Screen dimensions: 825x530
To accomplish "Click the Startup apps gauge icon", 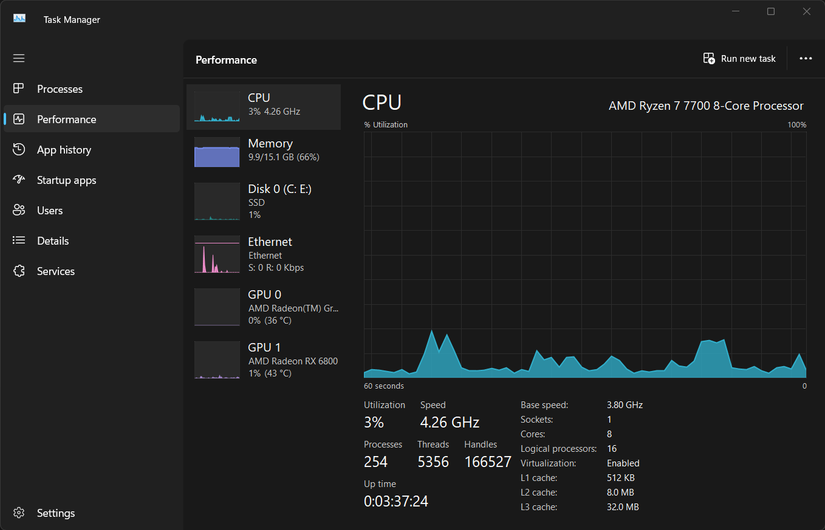I will click(x=19, y=180).
